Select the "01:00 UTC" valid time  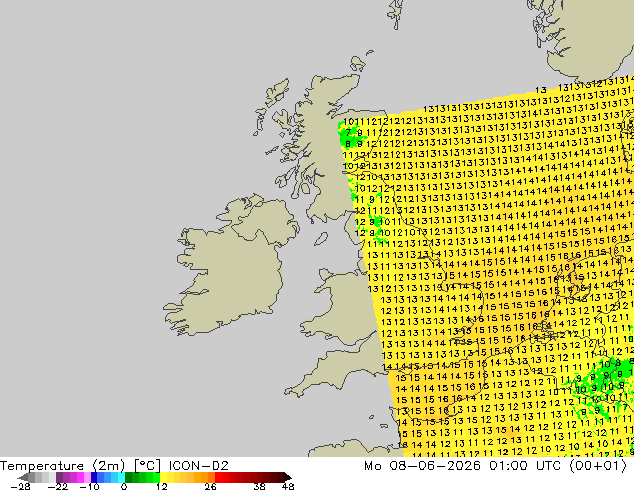525,466
